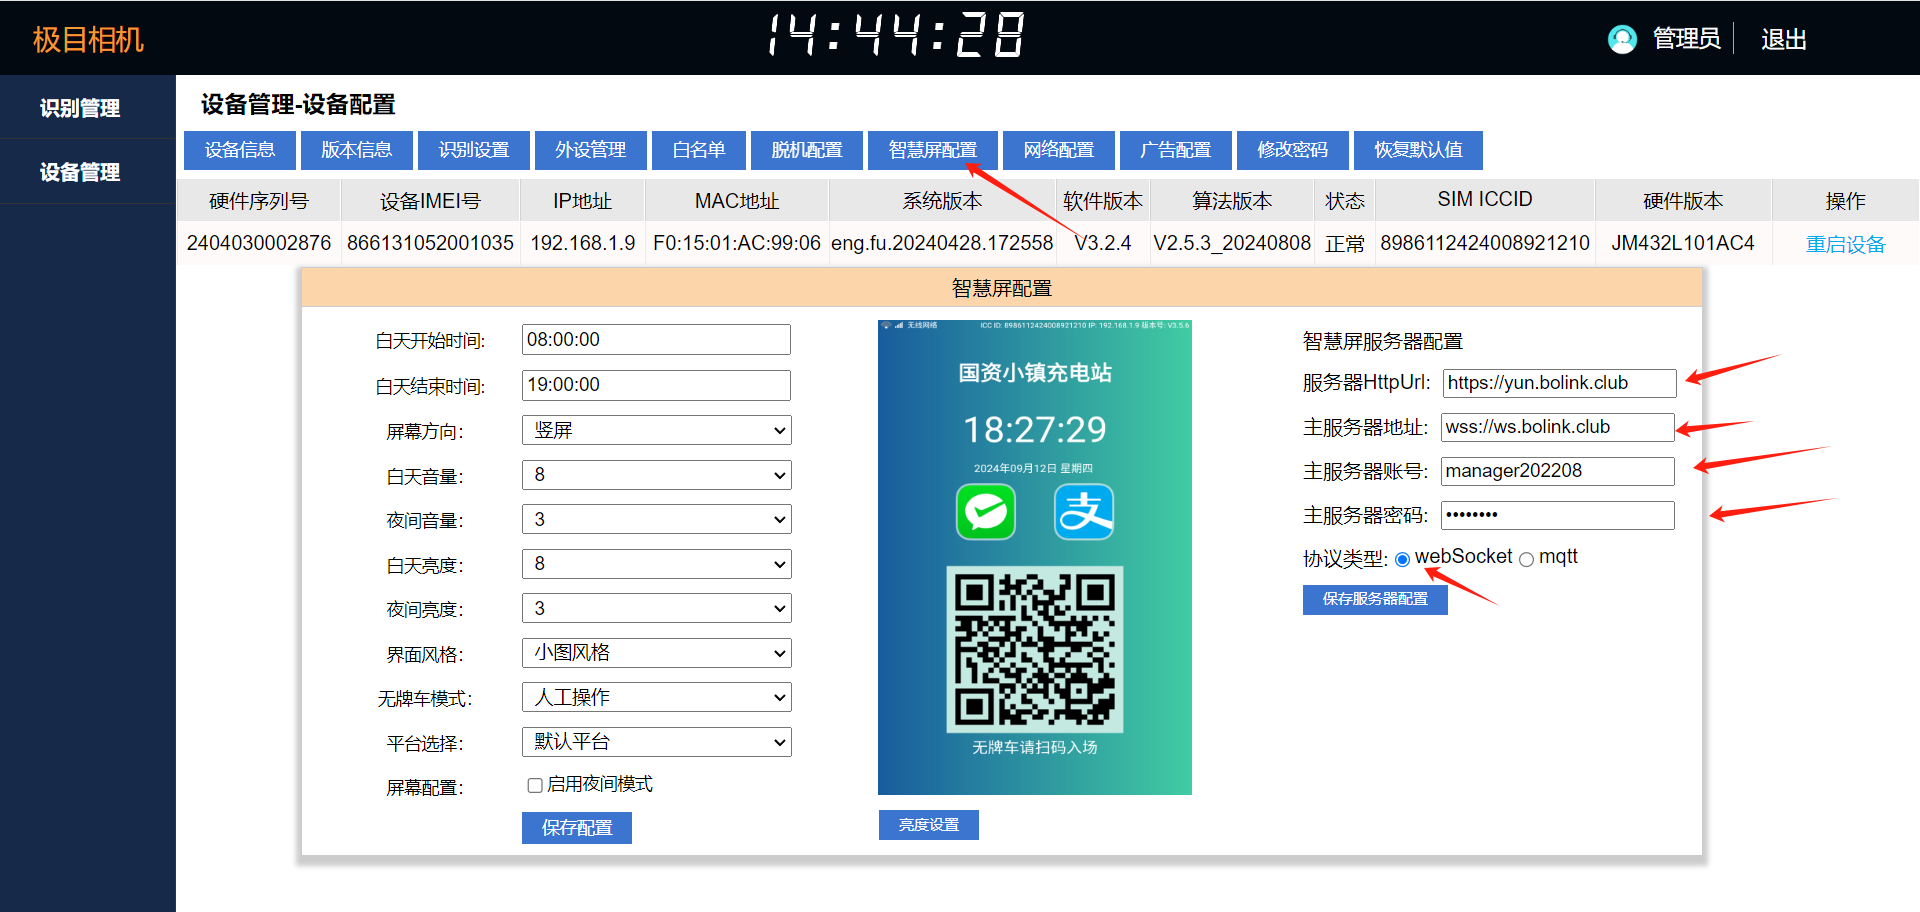Click SIM ICCID 8986112424008921210 cell

(x=1485, y=243)
